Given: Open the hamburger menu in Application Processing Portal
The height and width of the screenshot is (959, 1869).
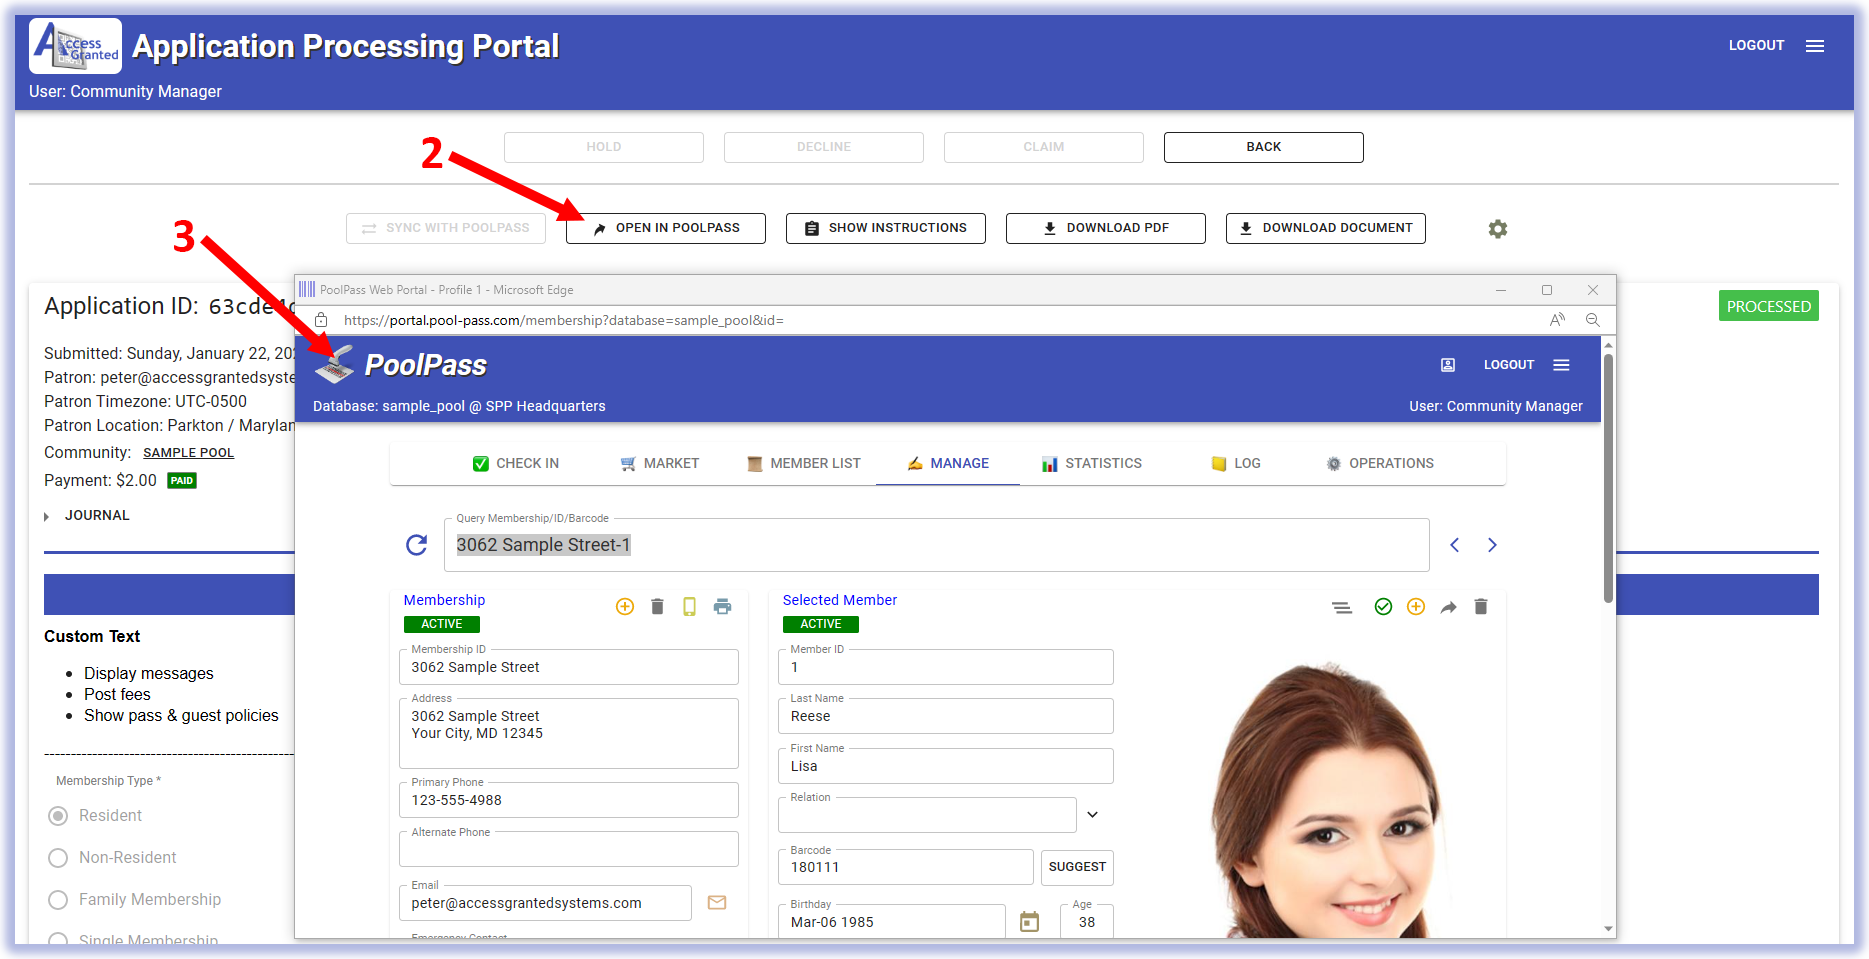Looking at the screenshot, I should coord(1815,46).
